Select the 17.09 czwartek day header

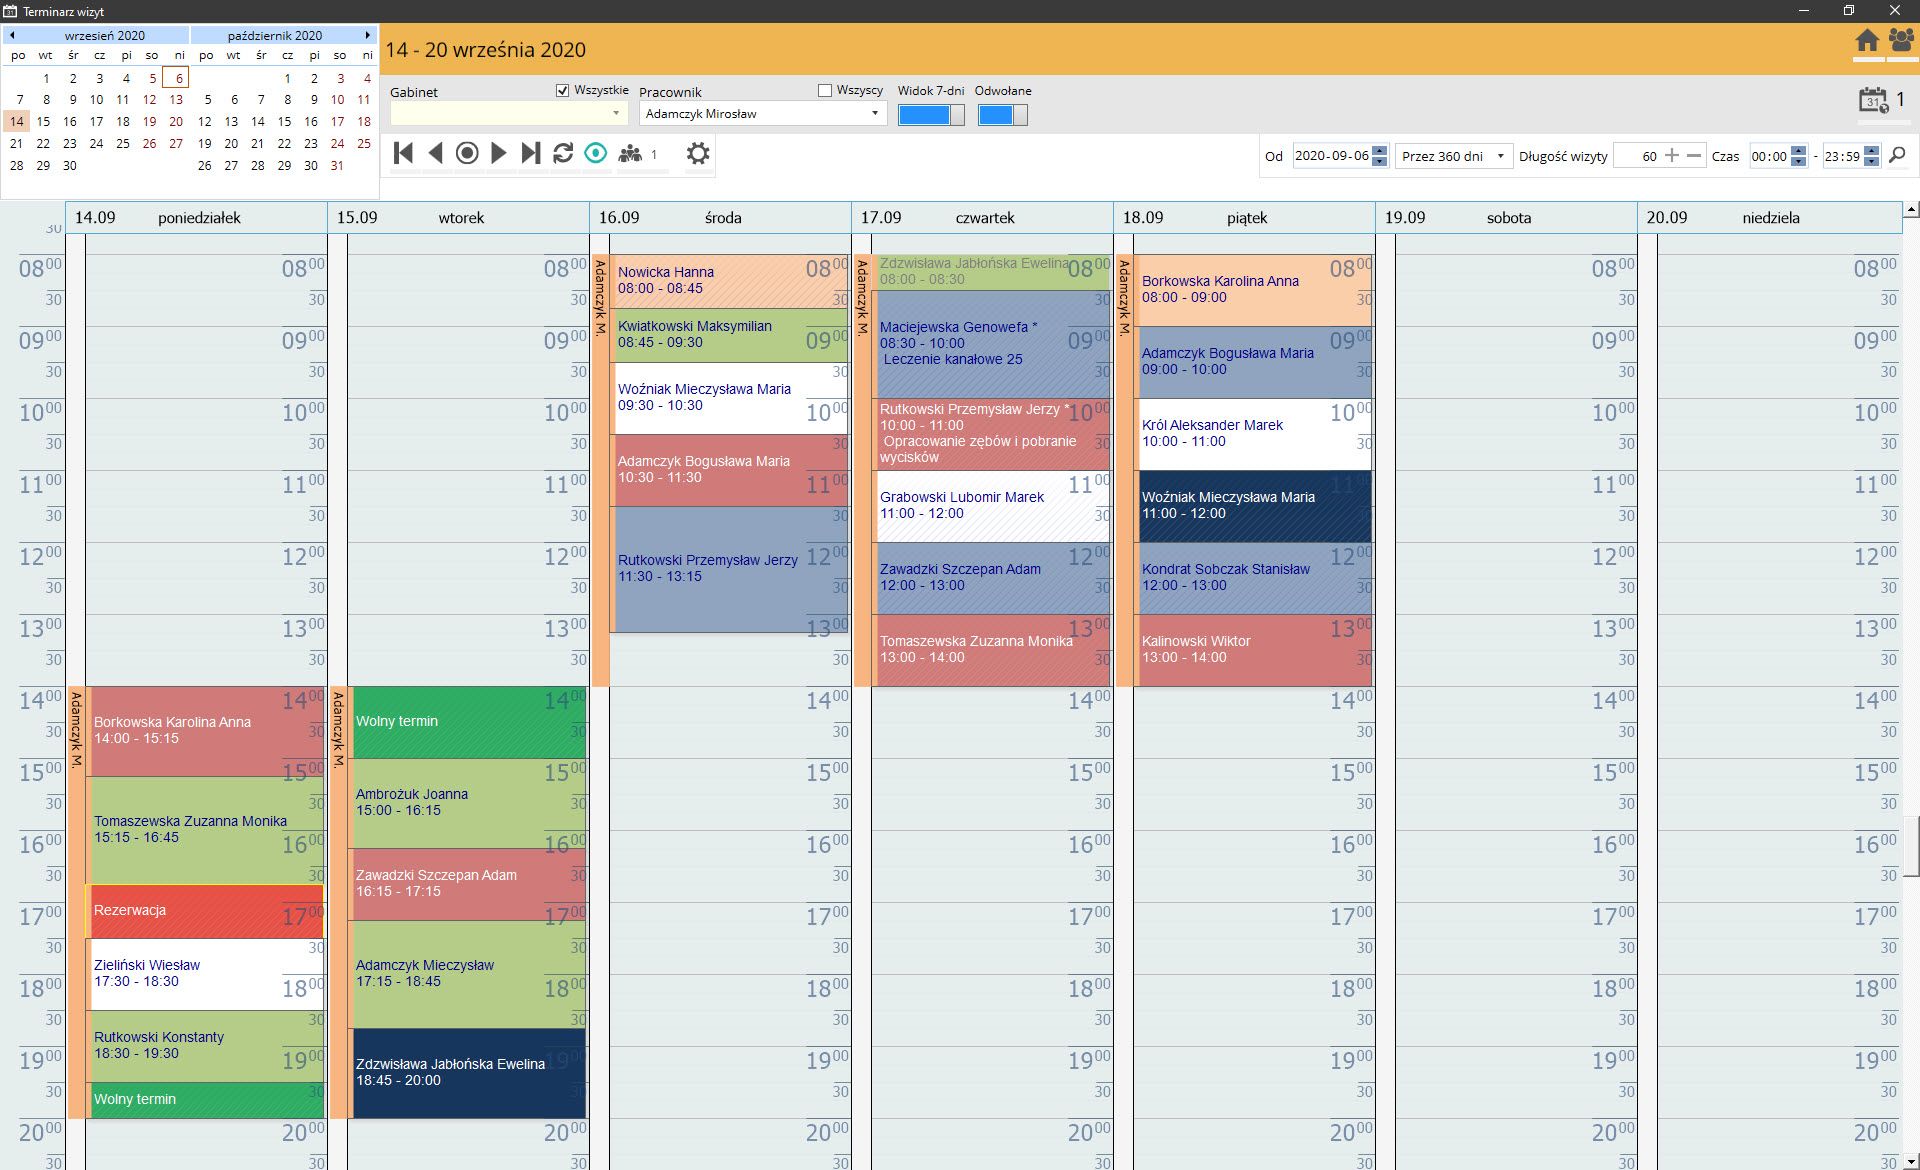pos(983,217)
